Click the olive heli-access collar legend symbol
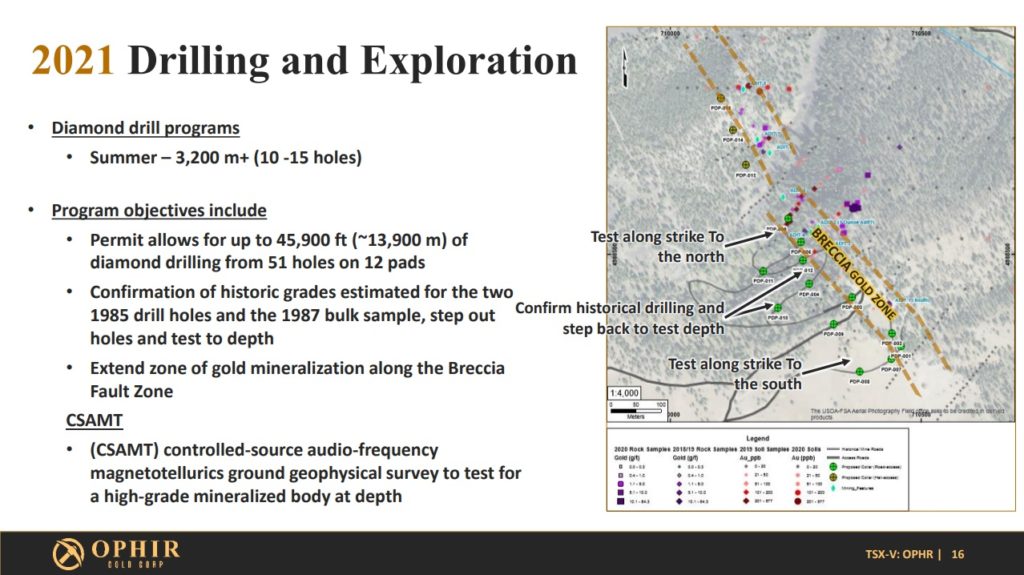 click(833, 477)
